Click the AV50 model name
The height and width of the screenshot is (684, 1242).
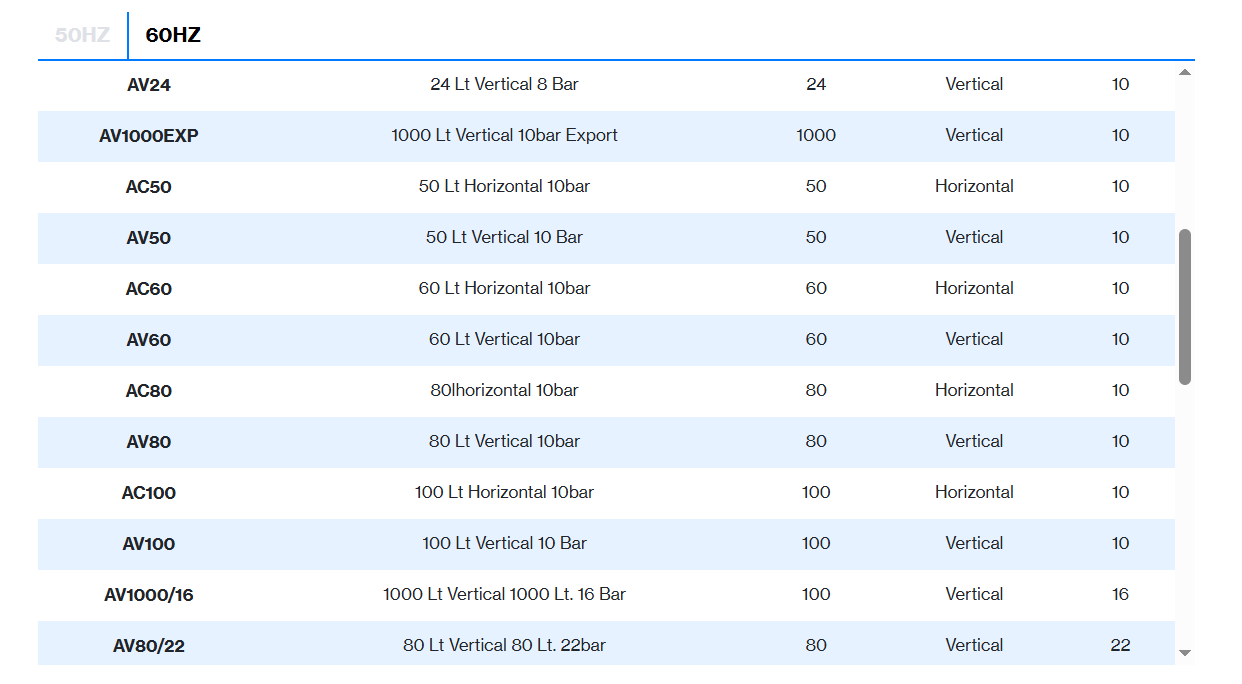[149, 238]
